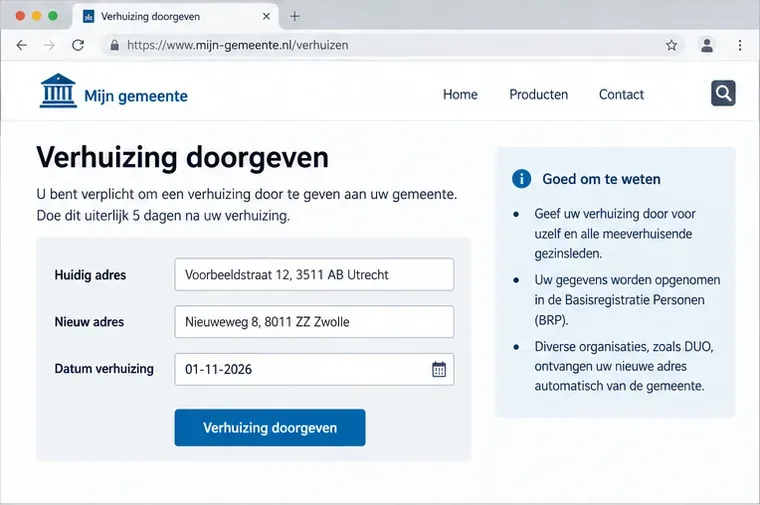Image resolution: width=760 pixels, height=505 pixels.
Task: Click the bullet mentioning DUO organisaties
Action: (x=624, y=366)
